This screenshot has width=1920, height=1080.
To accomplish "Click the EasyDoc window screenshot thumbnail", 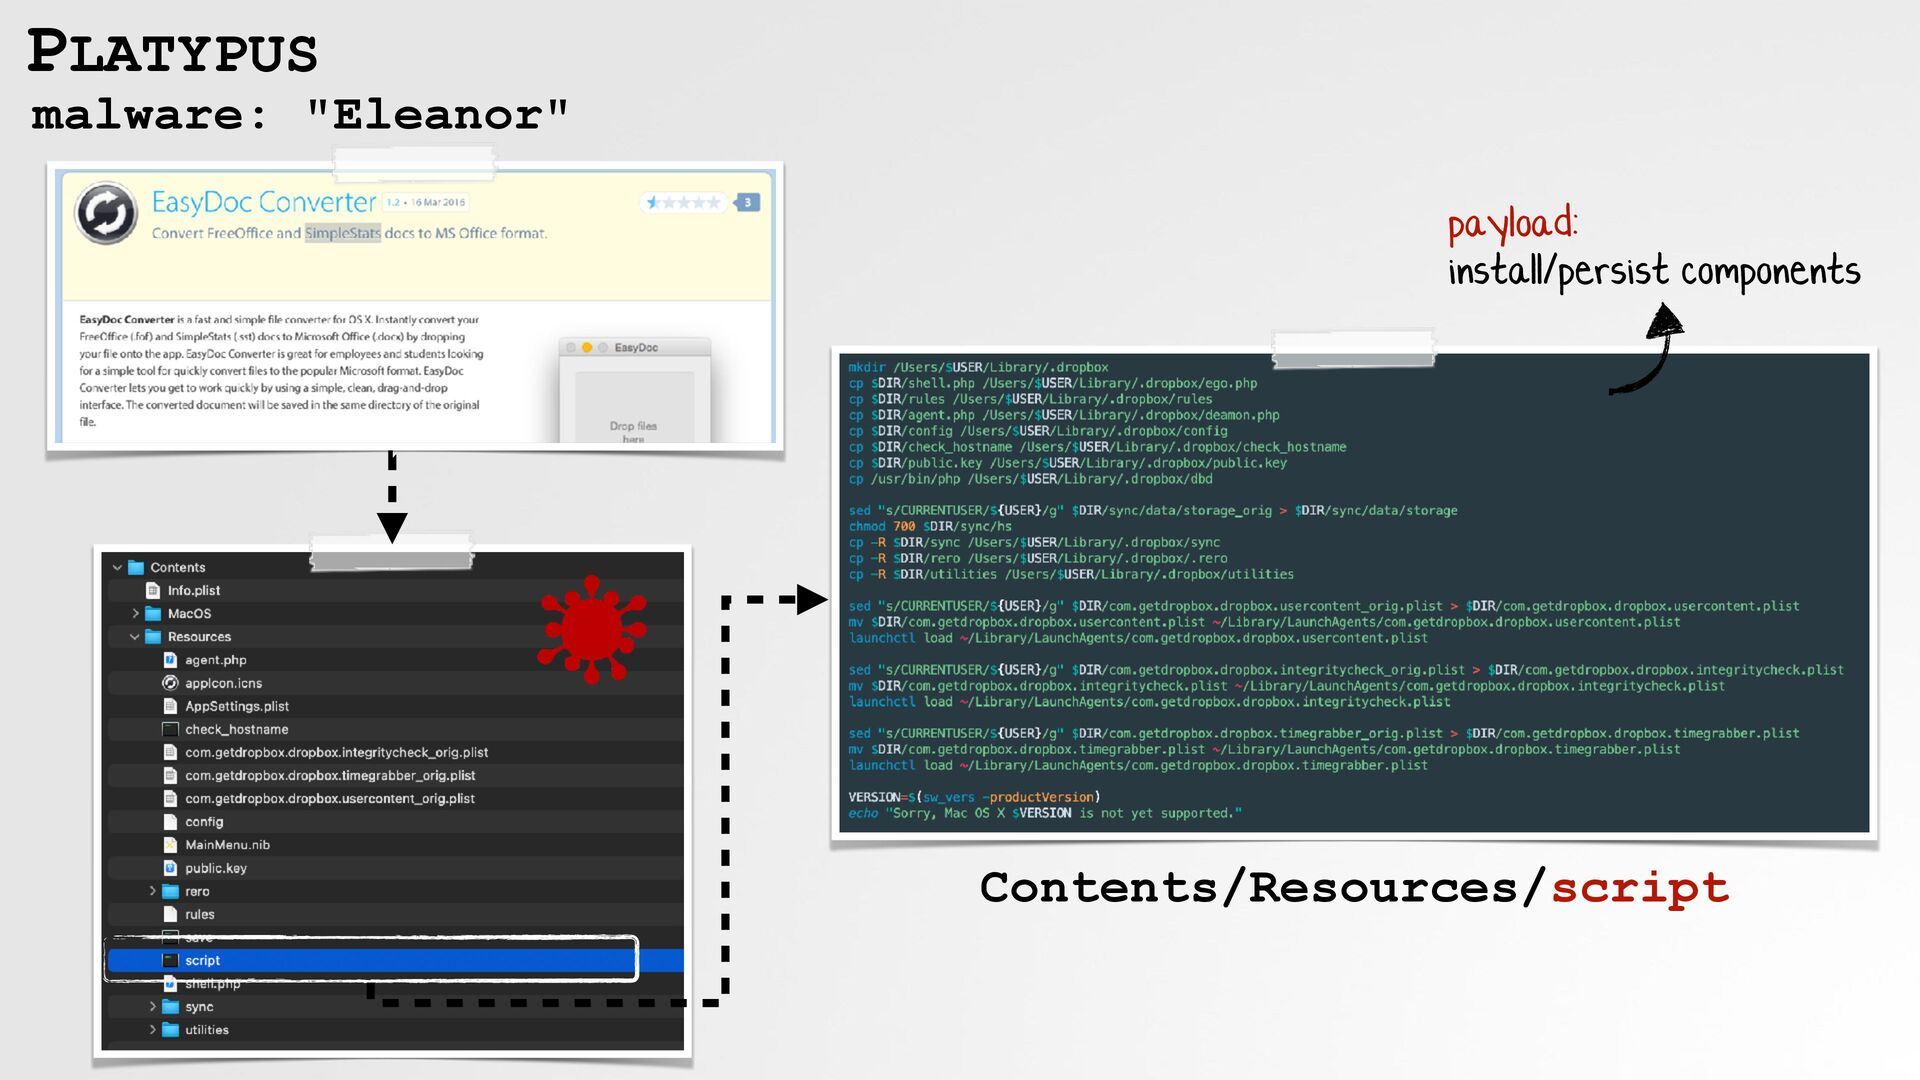I will coord(634,390).
